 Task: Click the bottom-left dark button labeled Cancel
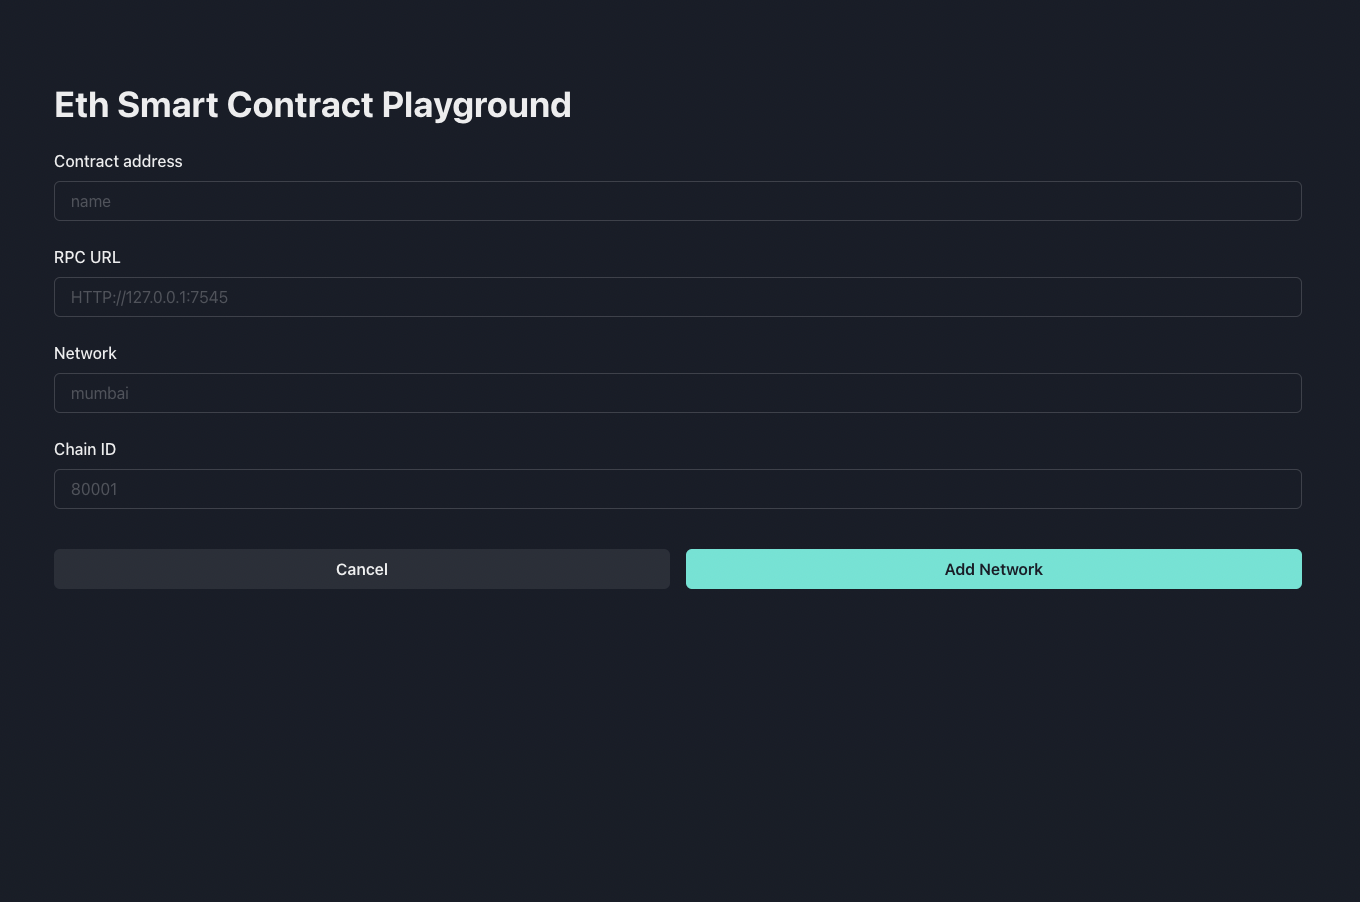[362, 569]
